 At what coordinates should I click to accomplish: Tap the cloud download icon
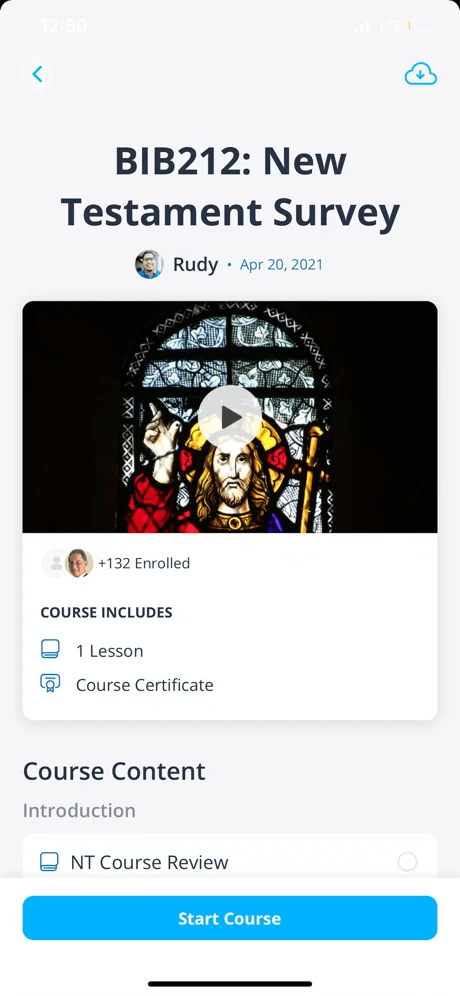(x=421, y=74)
